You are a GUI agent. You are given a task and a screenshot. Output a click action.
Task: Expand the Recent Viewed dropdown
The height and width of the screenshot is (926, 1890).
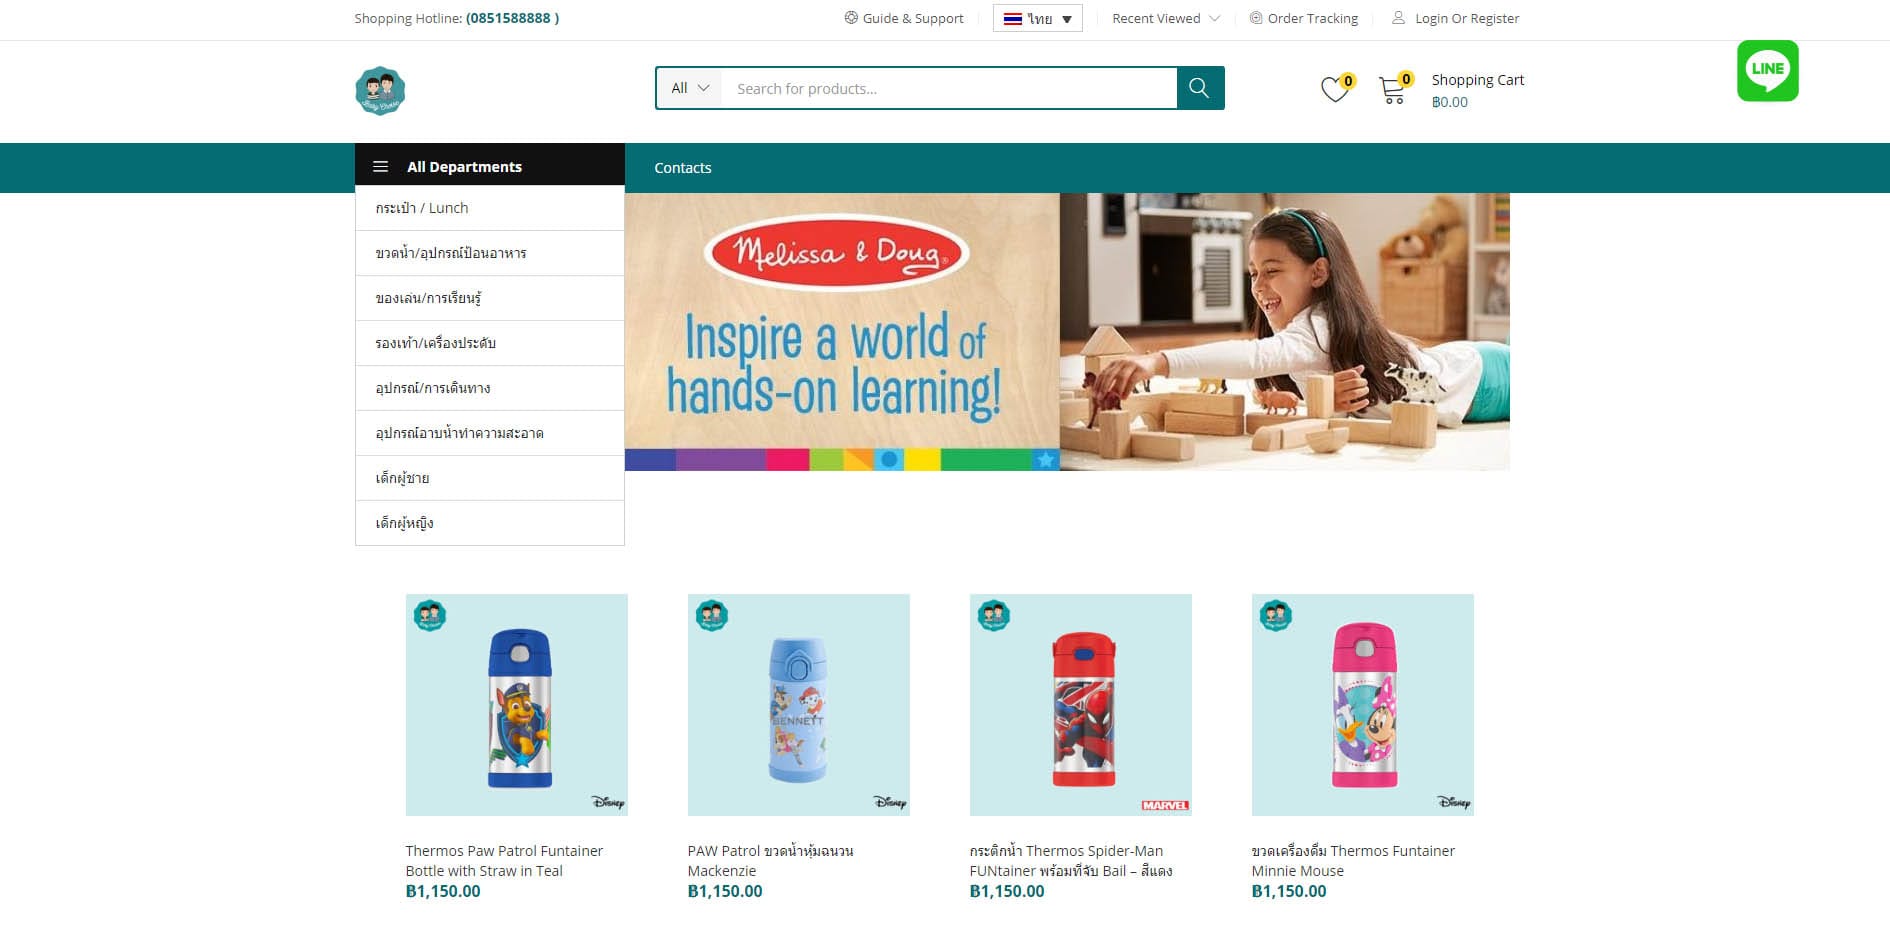point(1166,18)
